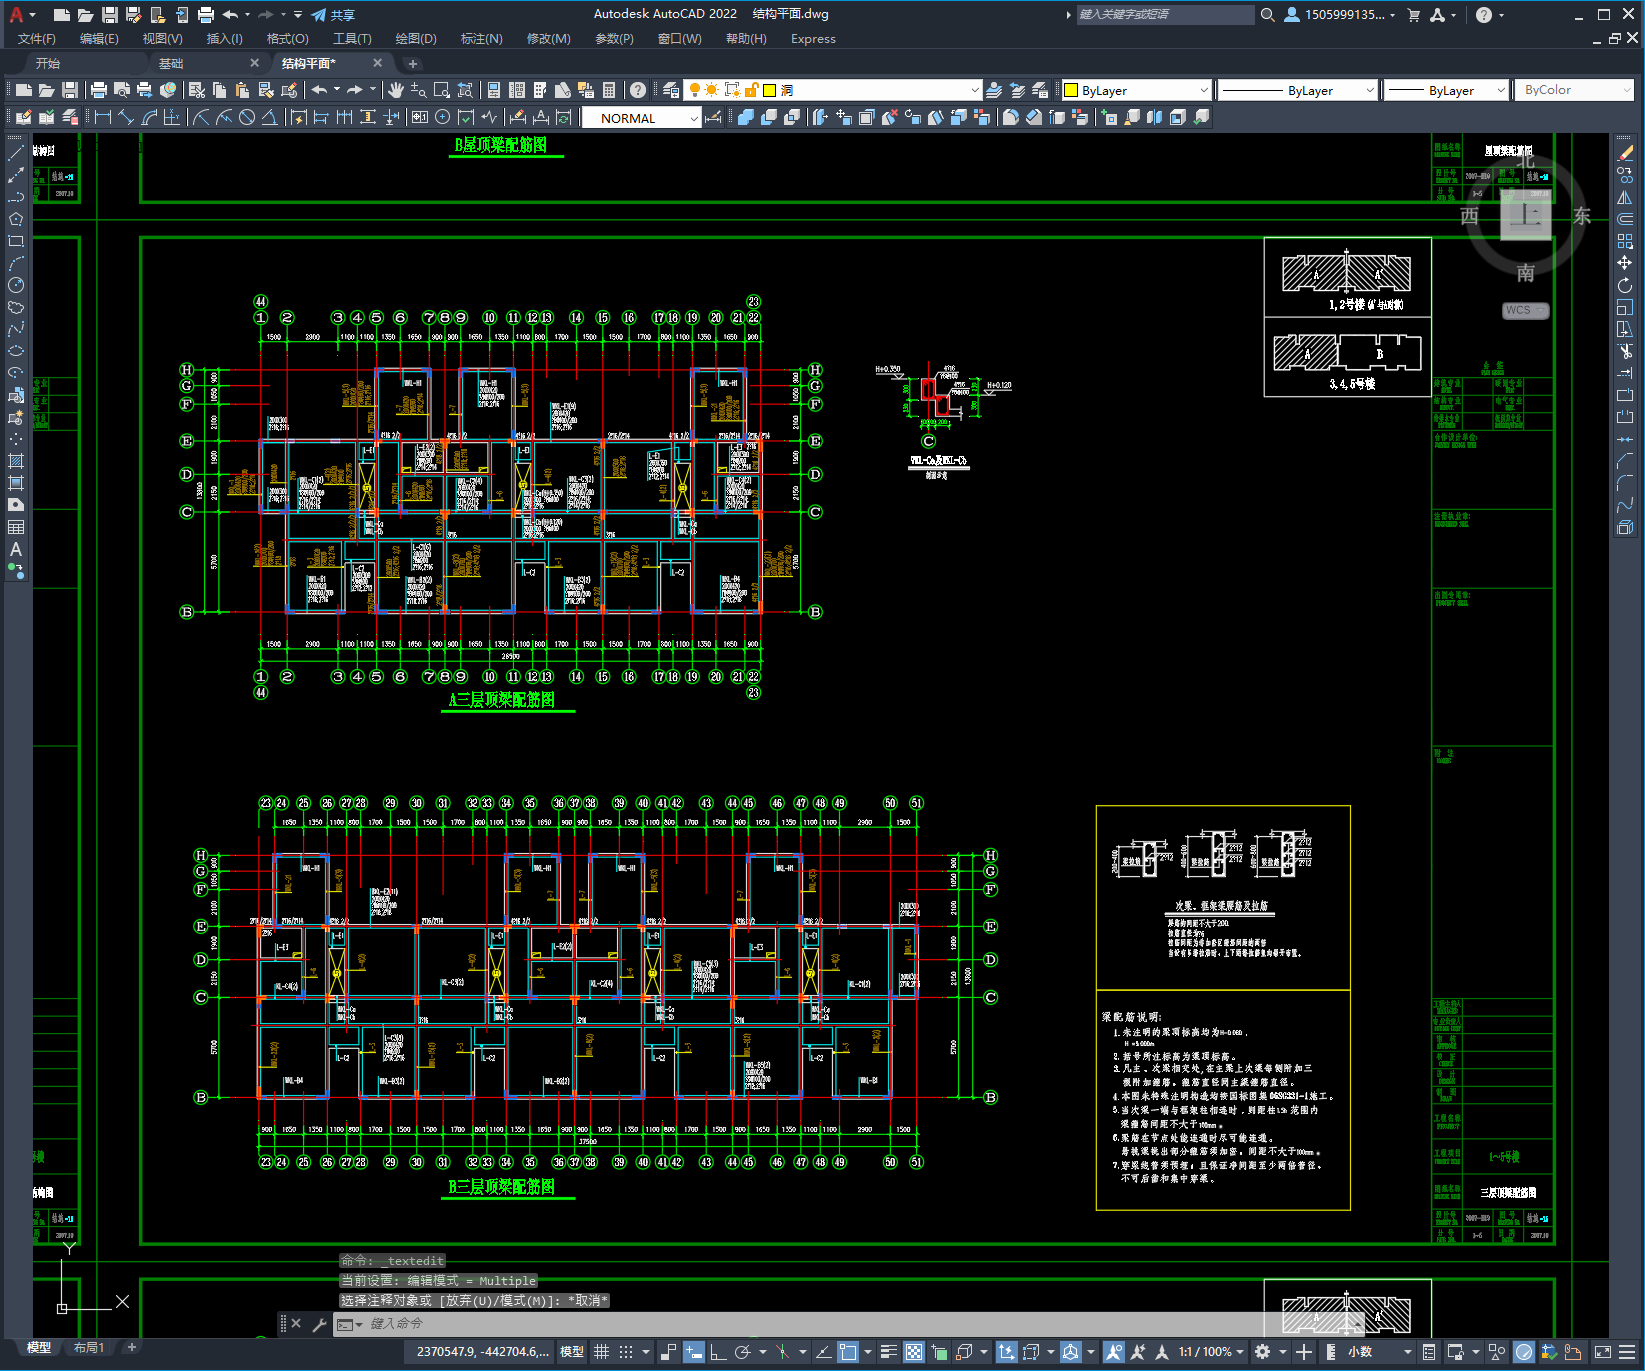Toggle the layer lock padlock icon

point(752,90)
